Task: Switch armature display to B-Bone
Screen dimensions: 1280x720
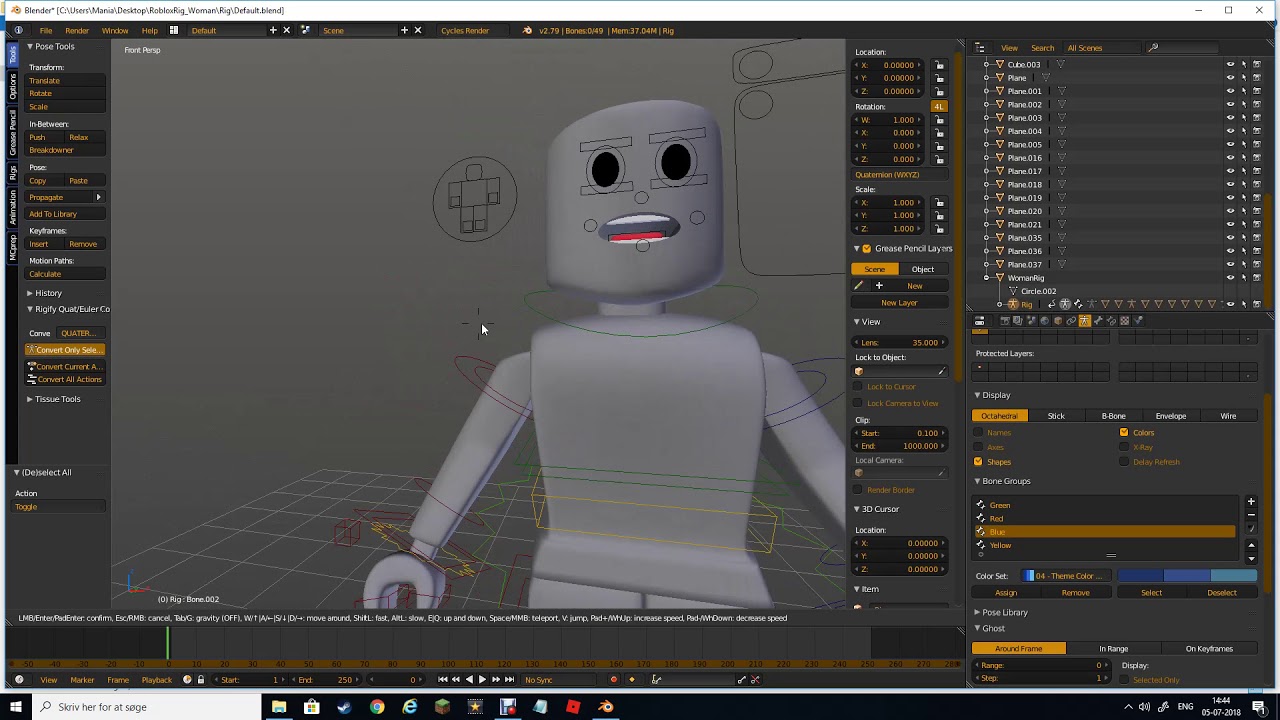Action: click(1113, 416)
